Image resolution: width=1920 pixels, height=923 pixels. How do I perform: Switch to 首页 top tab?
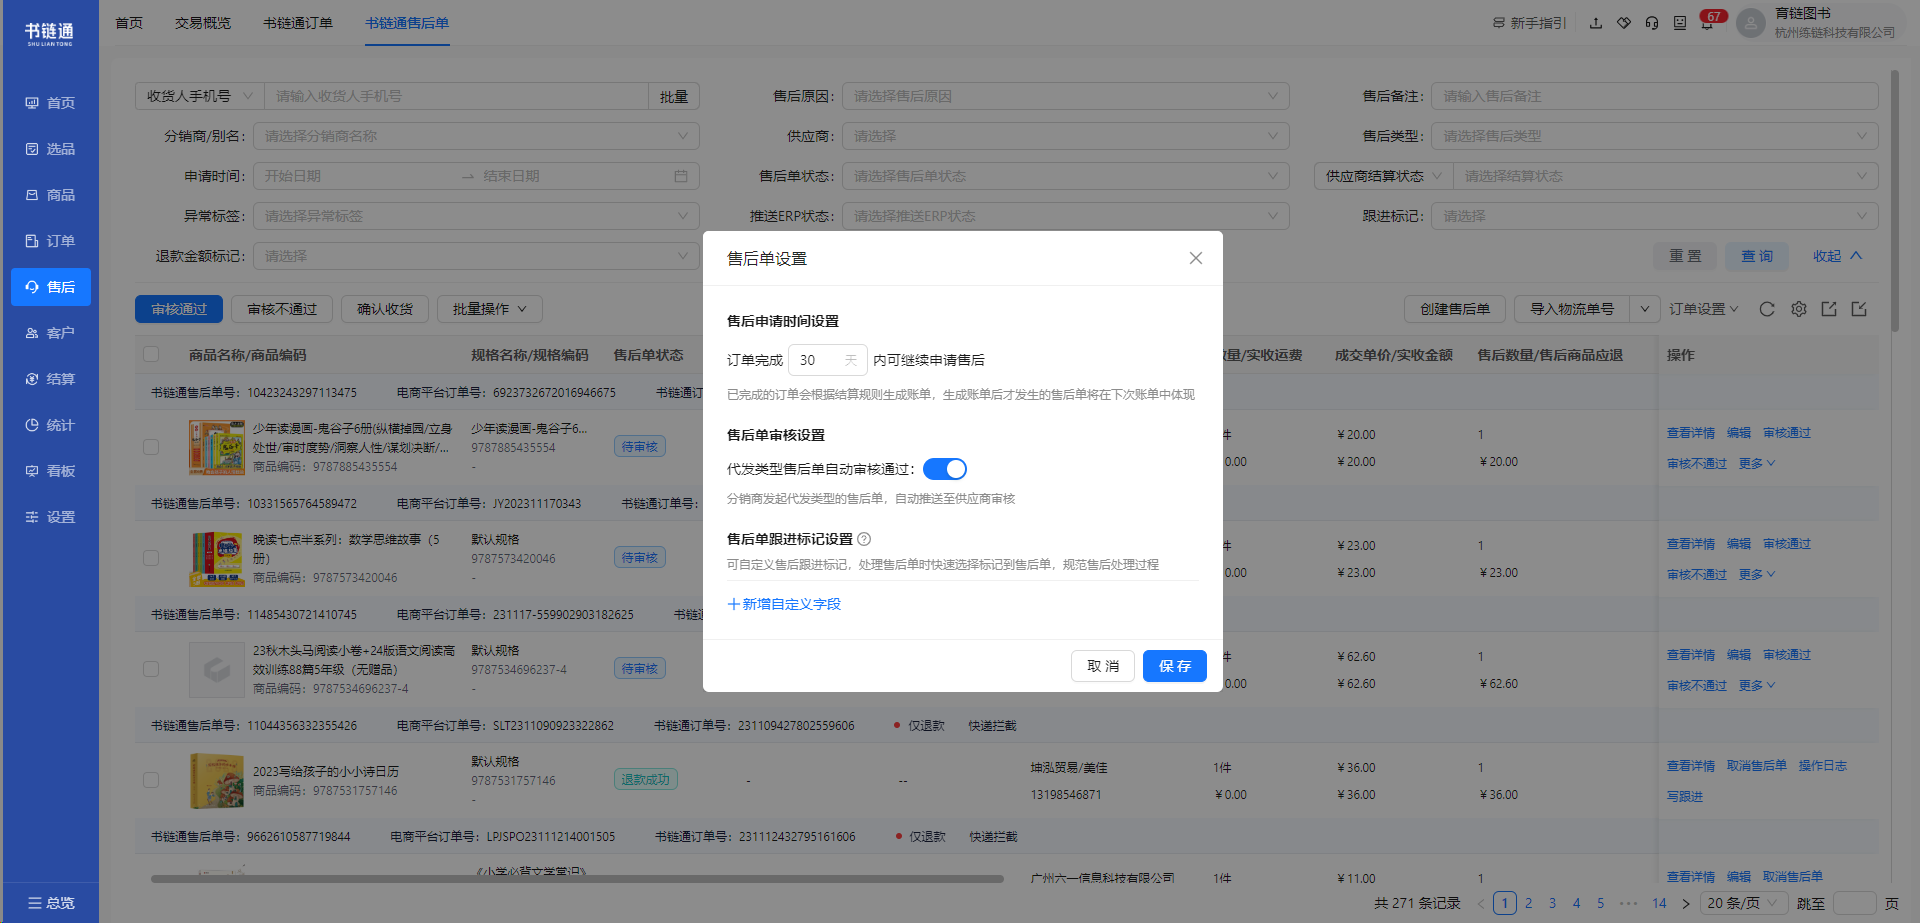(x=129, y=23)
